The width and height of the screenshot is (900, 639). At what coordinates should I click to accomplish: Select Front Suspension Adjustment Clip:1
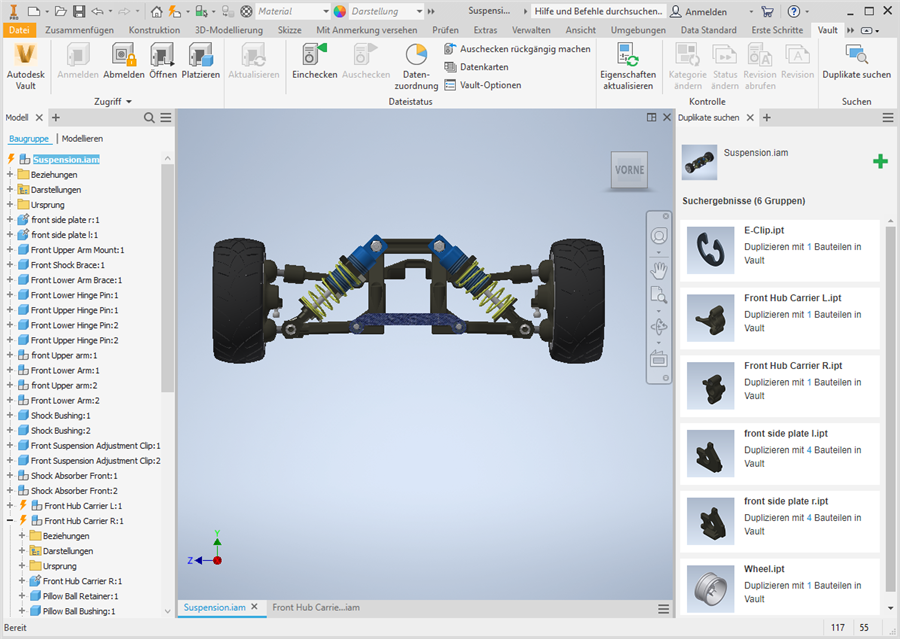[x=95, y=446]
